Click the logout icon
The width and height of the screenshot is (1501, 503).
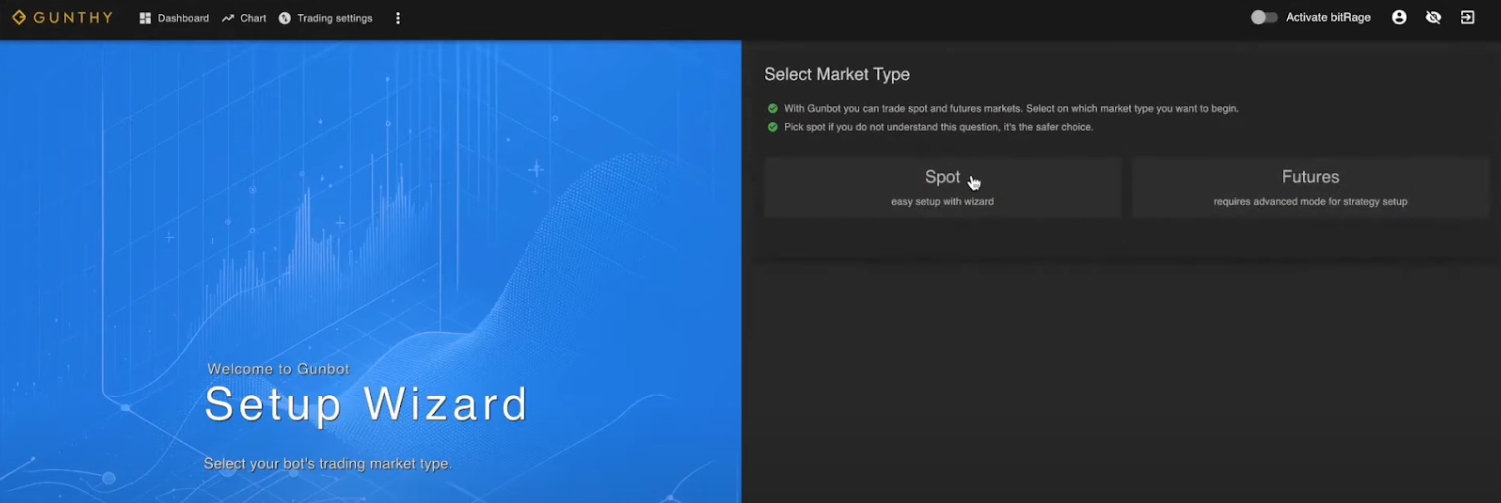point(1467,18)
